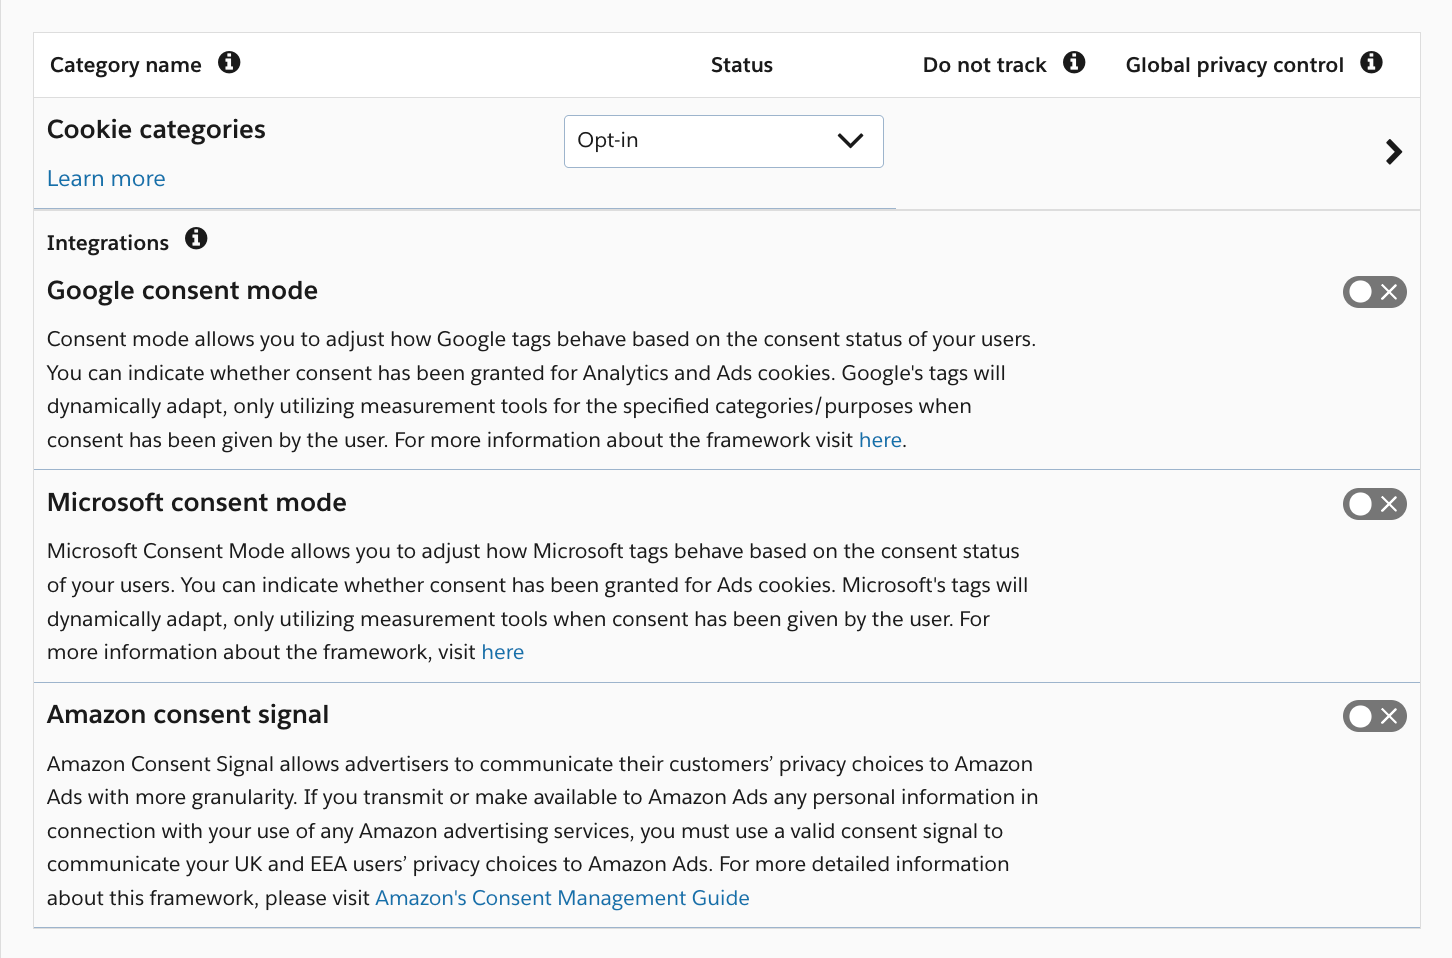Expand Cookie categories with the right chevron
This screenshot has height=958, width=1452.
[x=1393, y=152]
